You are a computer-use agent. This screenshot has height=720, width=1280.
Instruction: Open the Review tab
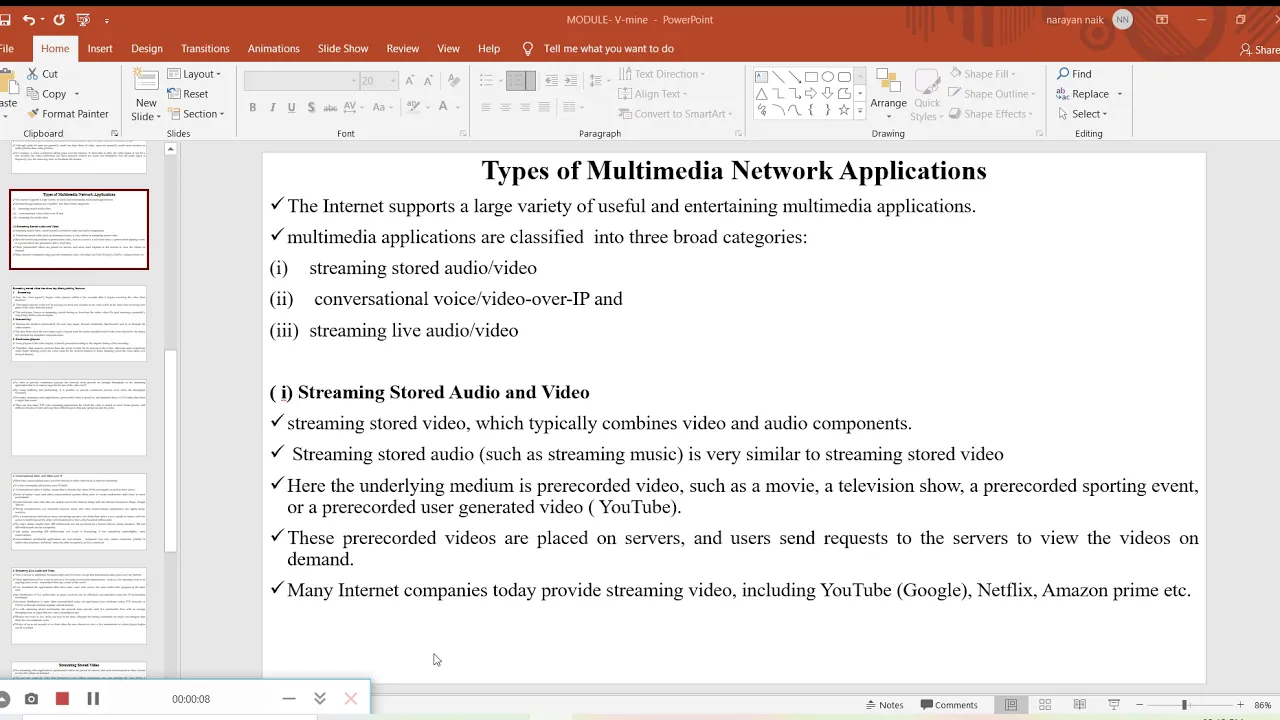coord(403,48)
